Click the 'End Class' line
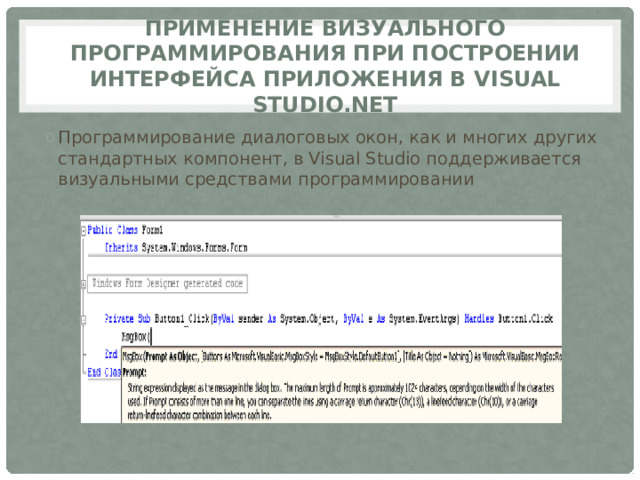The width and height of the screenshot is (640, 480). [104, 372]
